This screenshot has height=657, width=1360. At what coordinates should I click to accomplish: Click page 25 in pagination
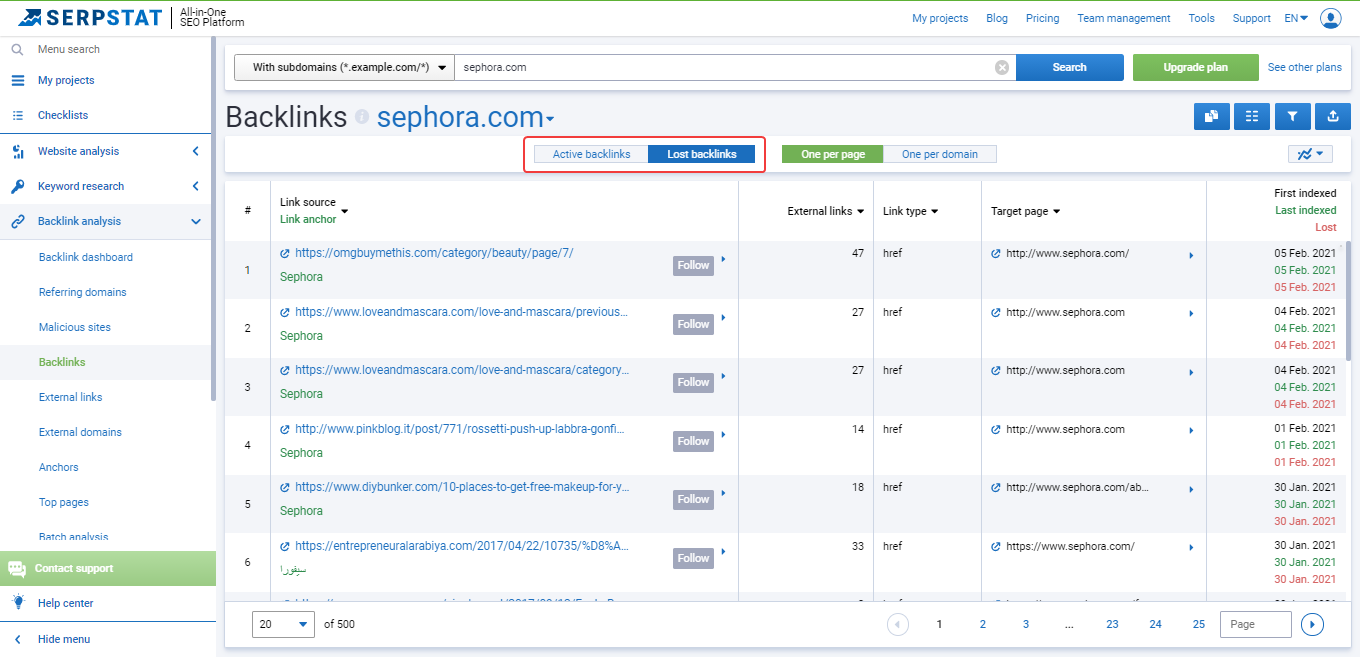coord(1198,623)
